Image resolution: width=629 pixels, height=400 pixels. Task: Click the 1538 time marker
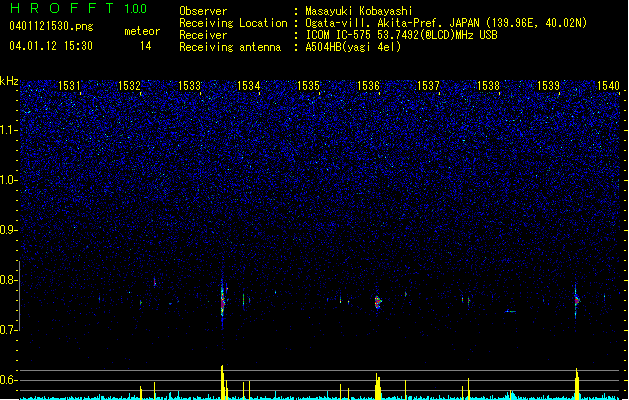488,86
